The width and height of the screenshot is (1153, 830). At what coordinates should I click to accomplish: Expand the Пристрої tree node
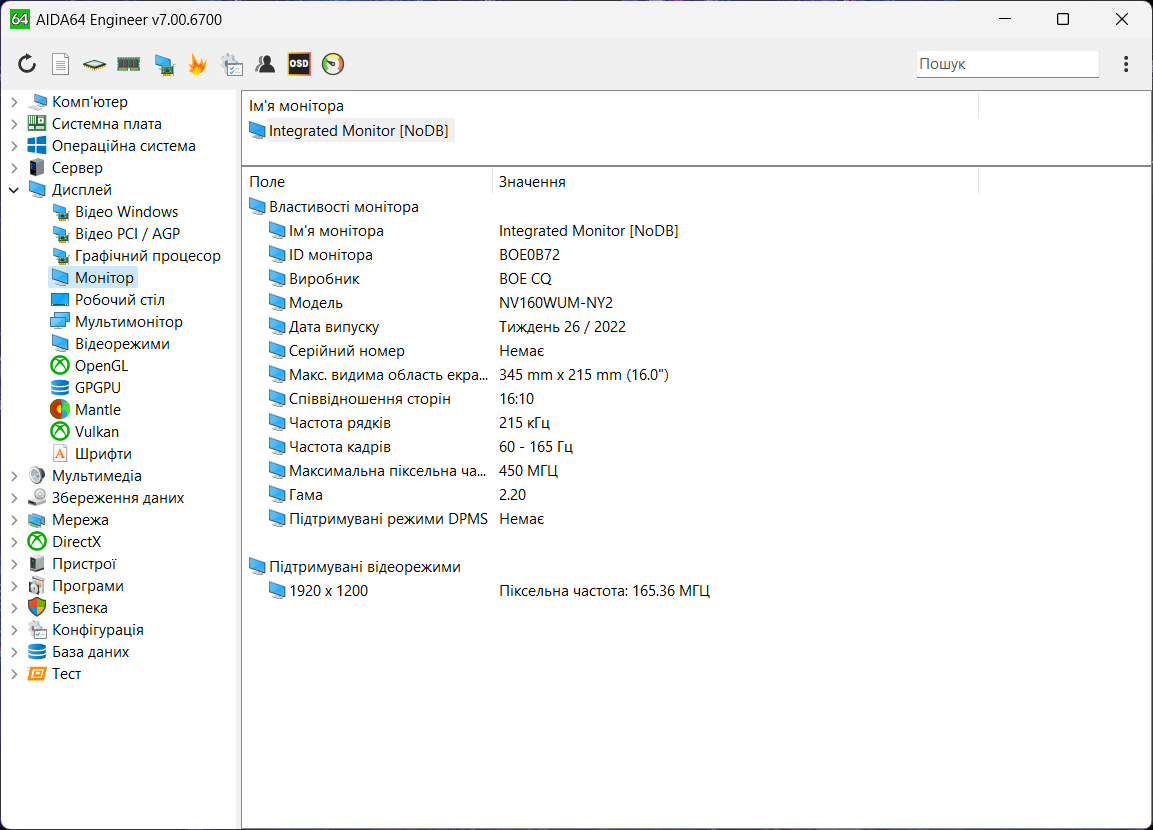(14, 565)
